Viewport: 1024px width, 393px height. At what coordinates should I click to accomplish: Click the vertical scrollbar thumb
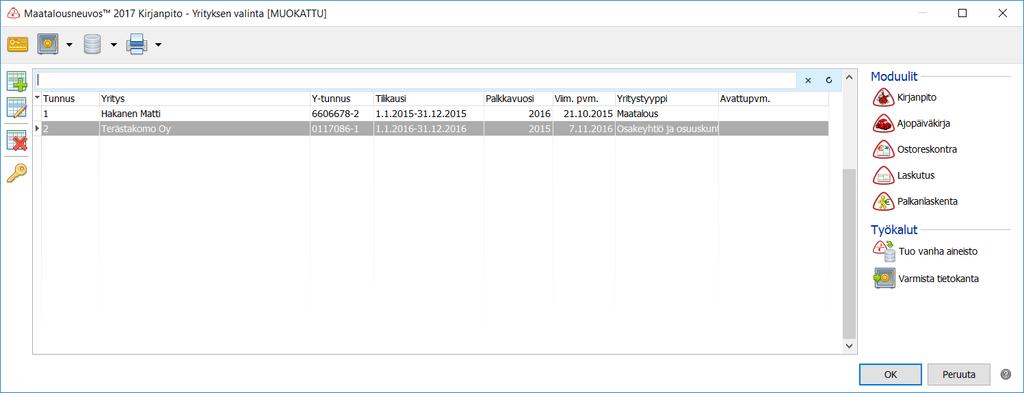(x=849, y=254)
